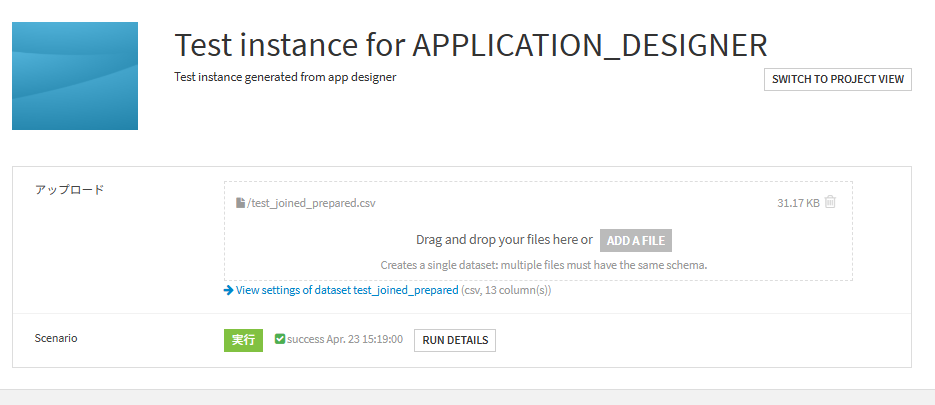Screen dimensions: 935x405
Task: Open RUN DETAILS for the scenario
Action: coord(455,340)
